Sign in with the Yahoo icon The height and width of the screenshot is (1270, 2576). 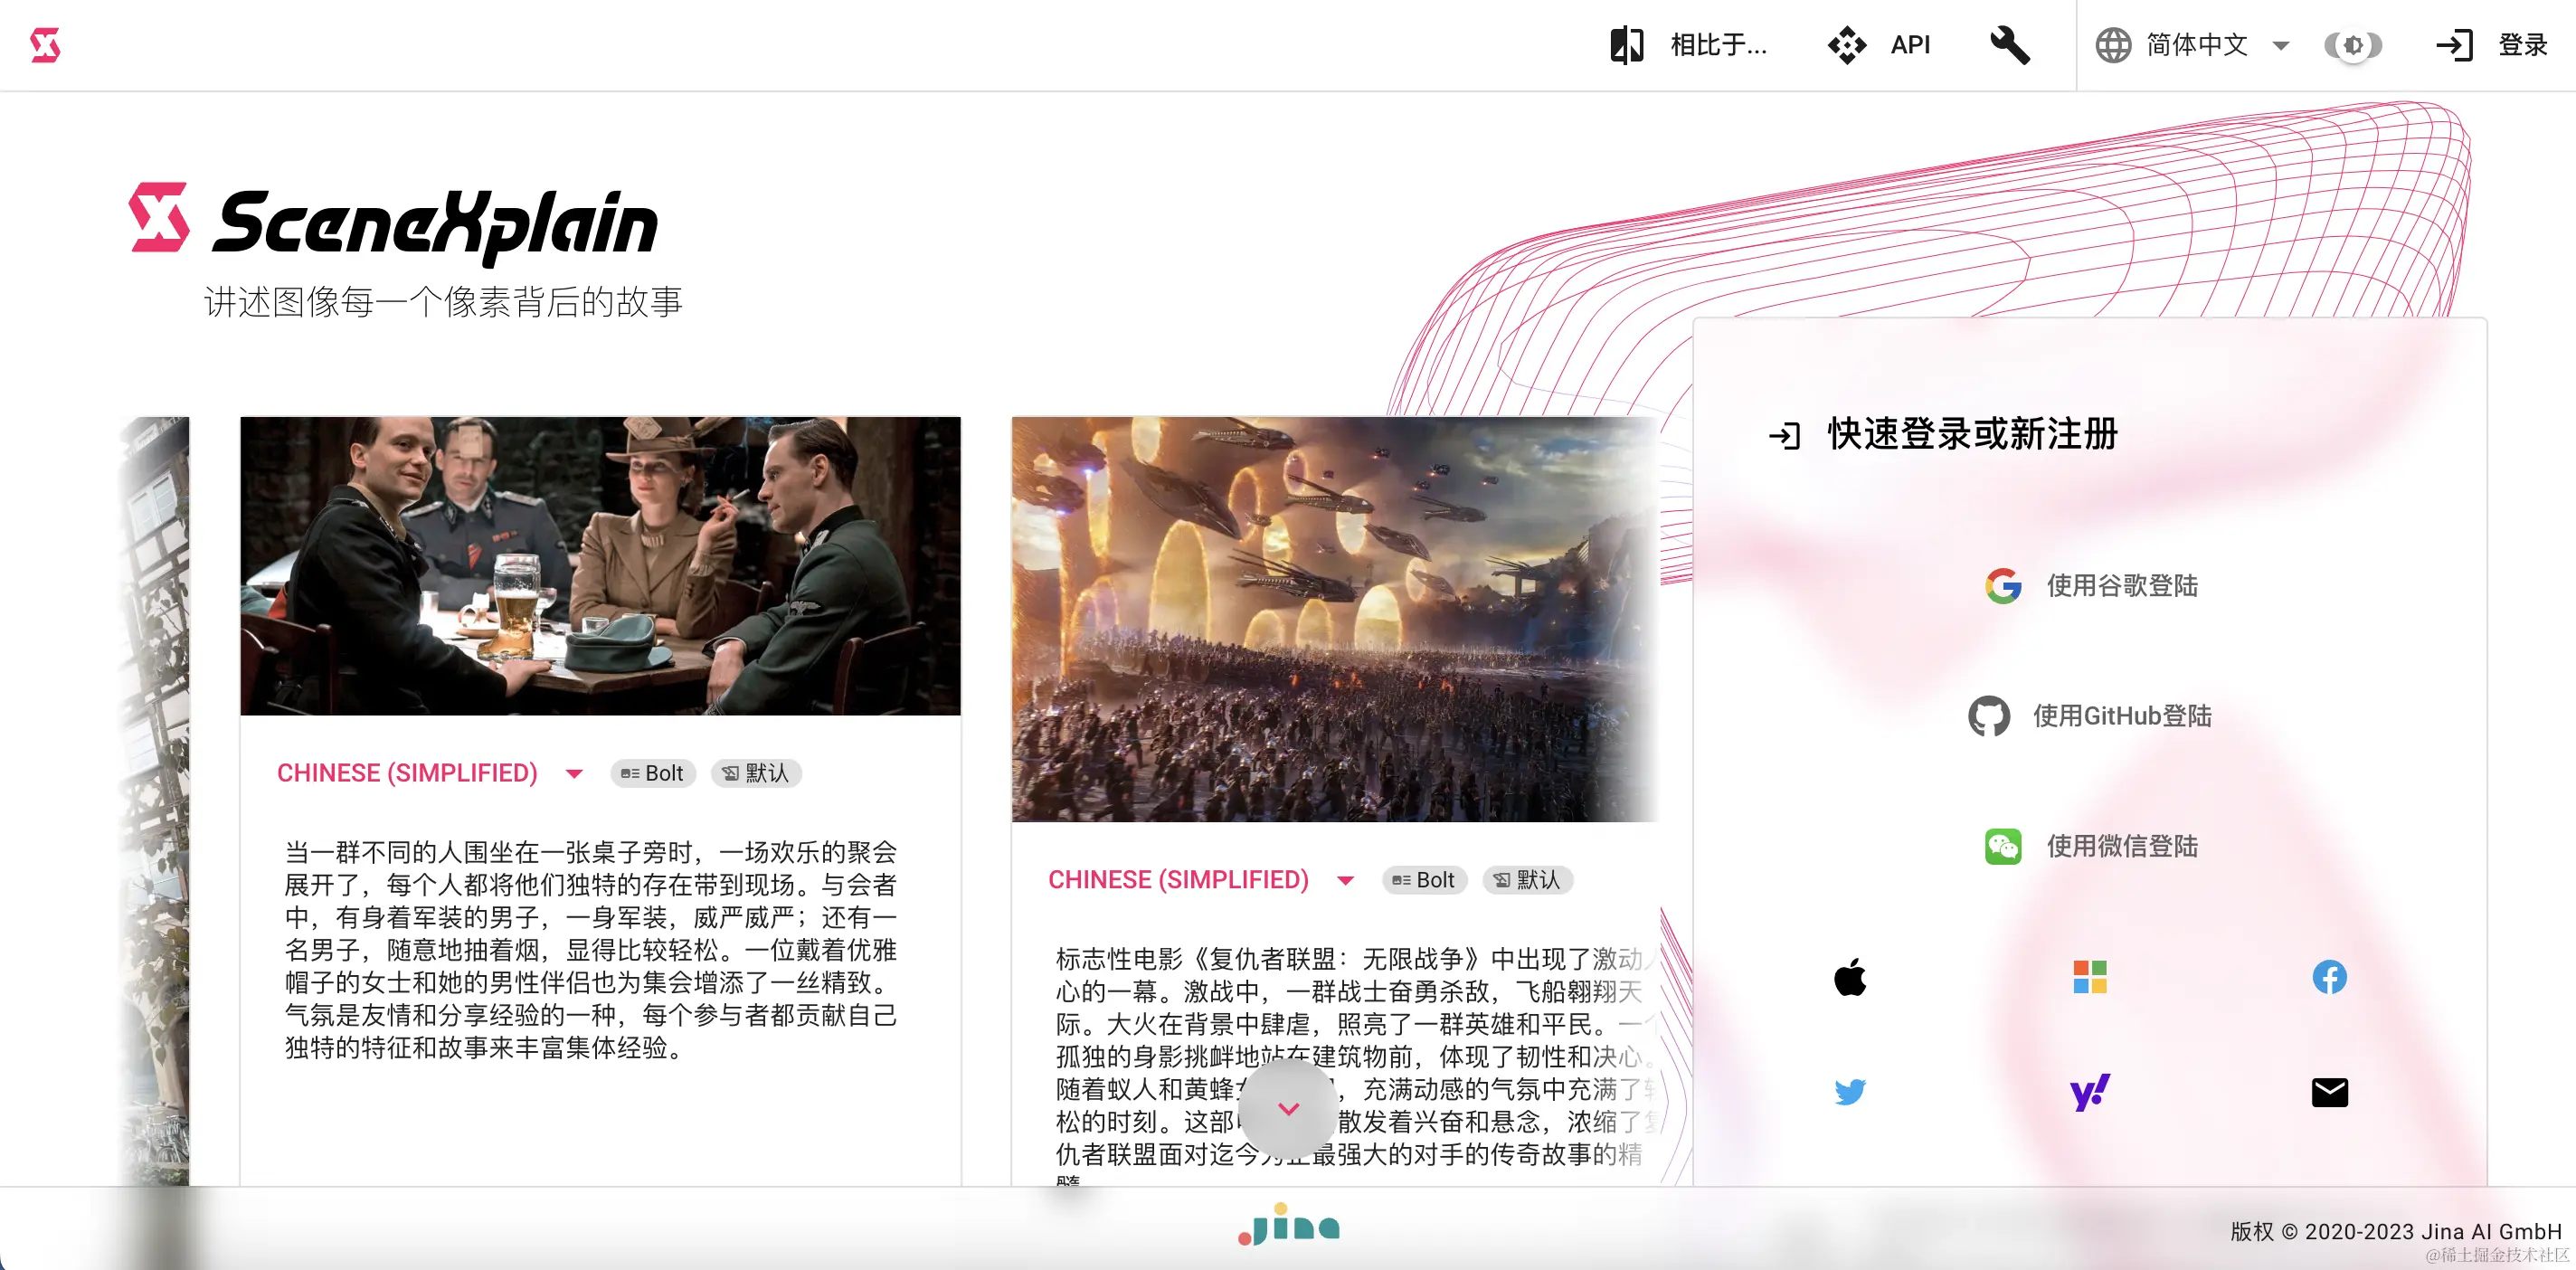2089,1091
